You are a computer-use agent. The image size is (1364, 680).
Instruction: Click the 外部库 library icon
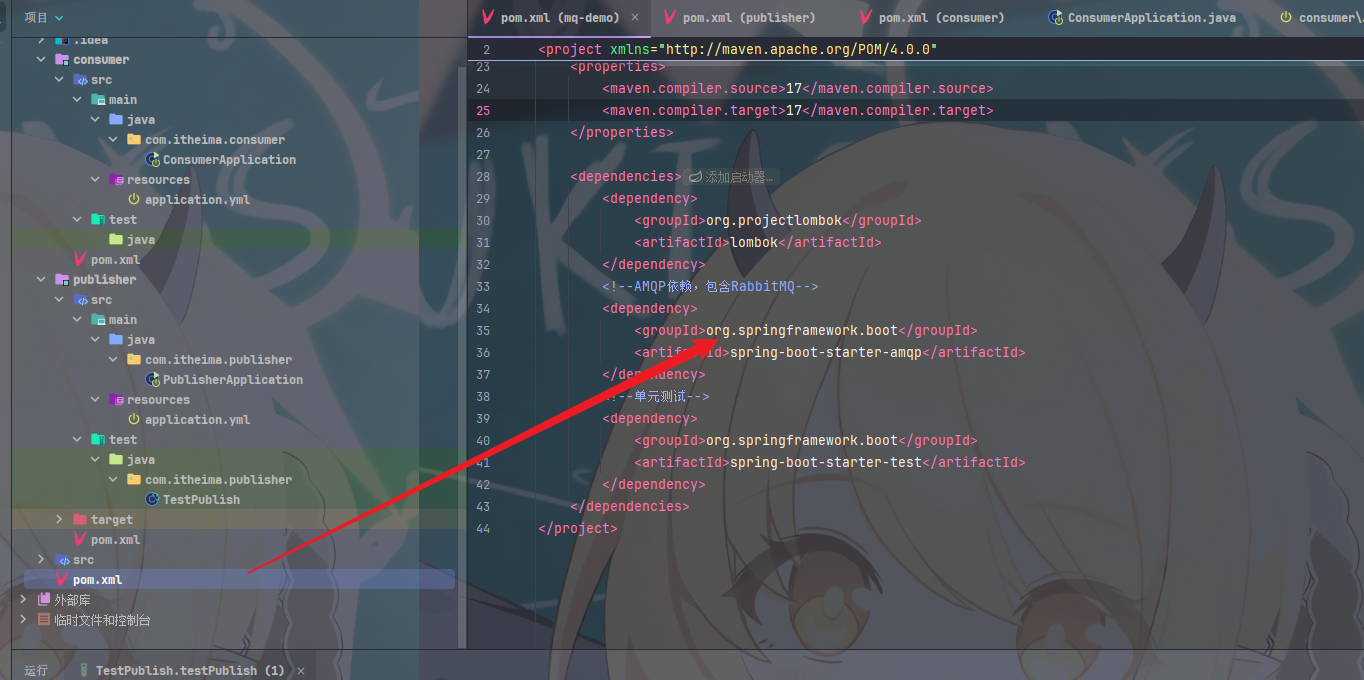tap(44, 600)
